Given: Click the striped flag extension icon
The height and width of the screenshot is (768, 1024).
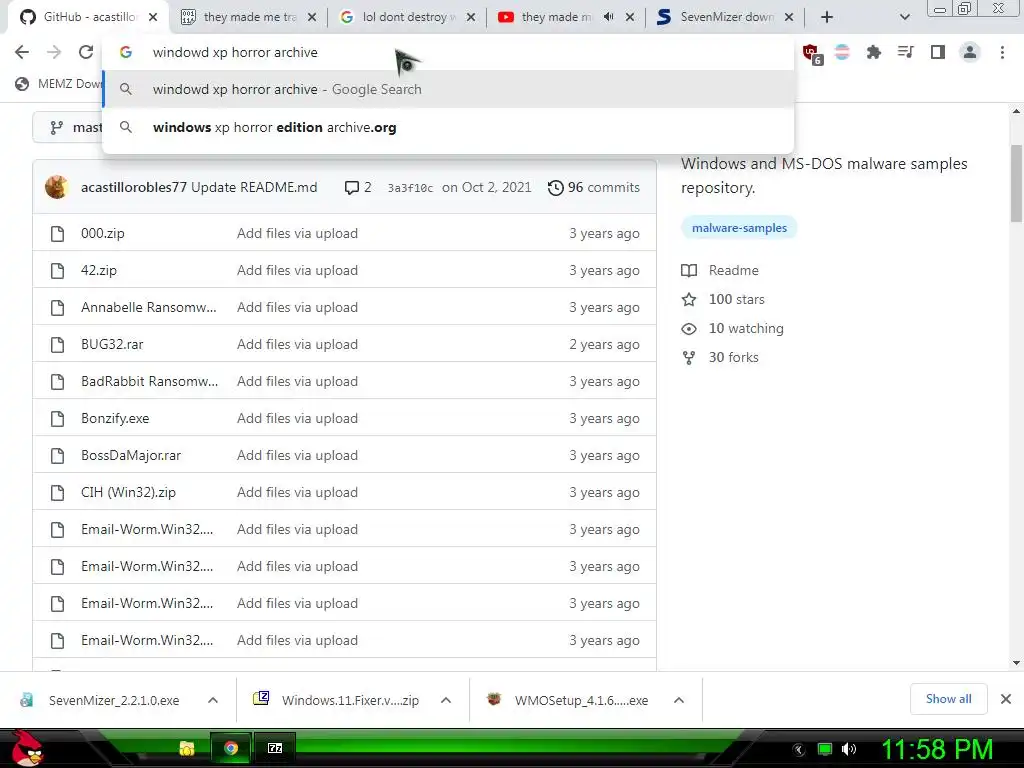Looking at the screenshot, I should 842,52.
